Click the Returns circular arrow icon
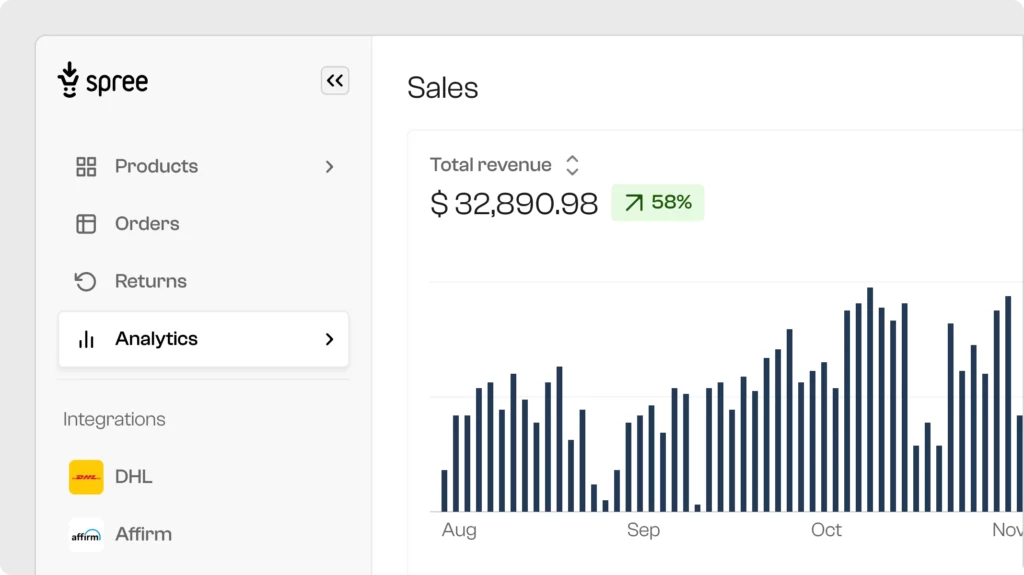Viewport: 1024px width, 575px height. [x=86, y=282]
